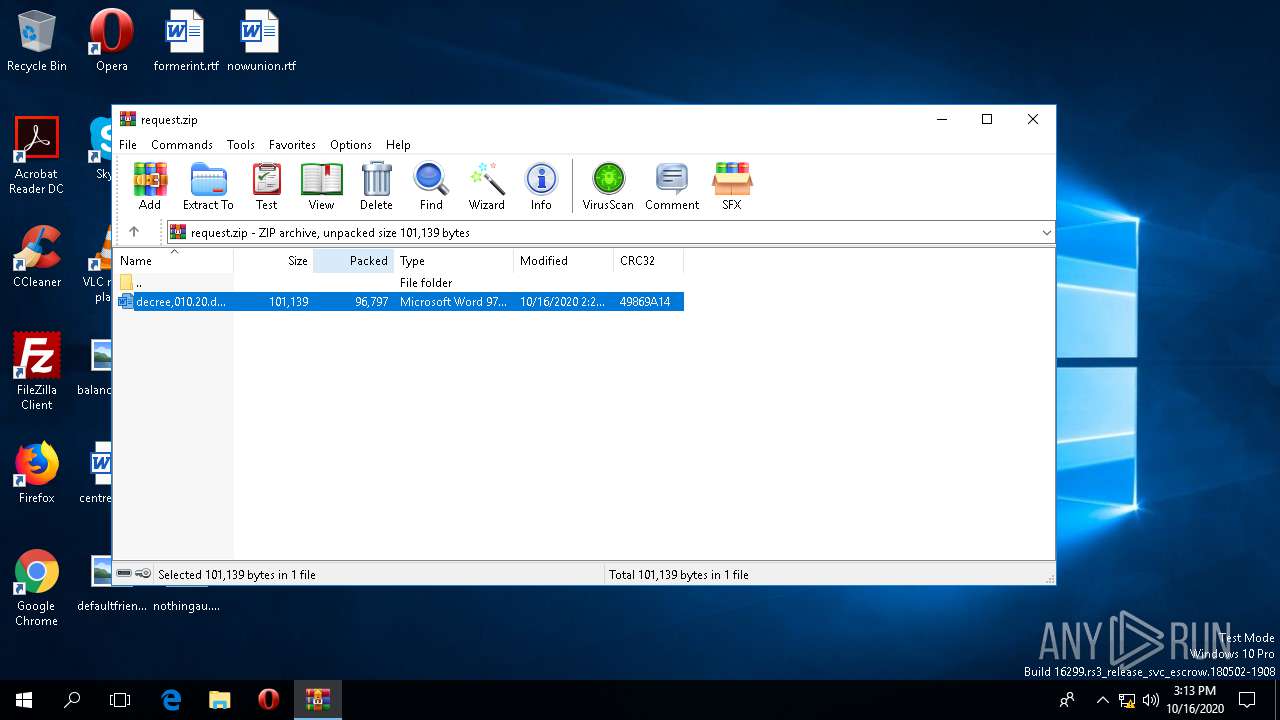Open the Windows Start button

[24, 700]
